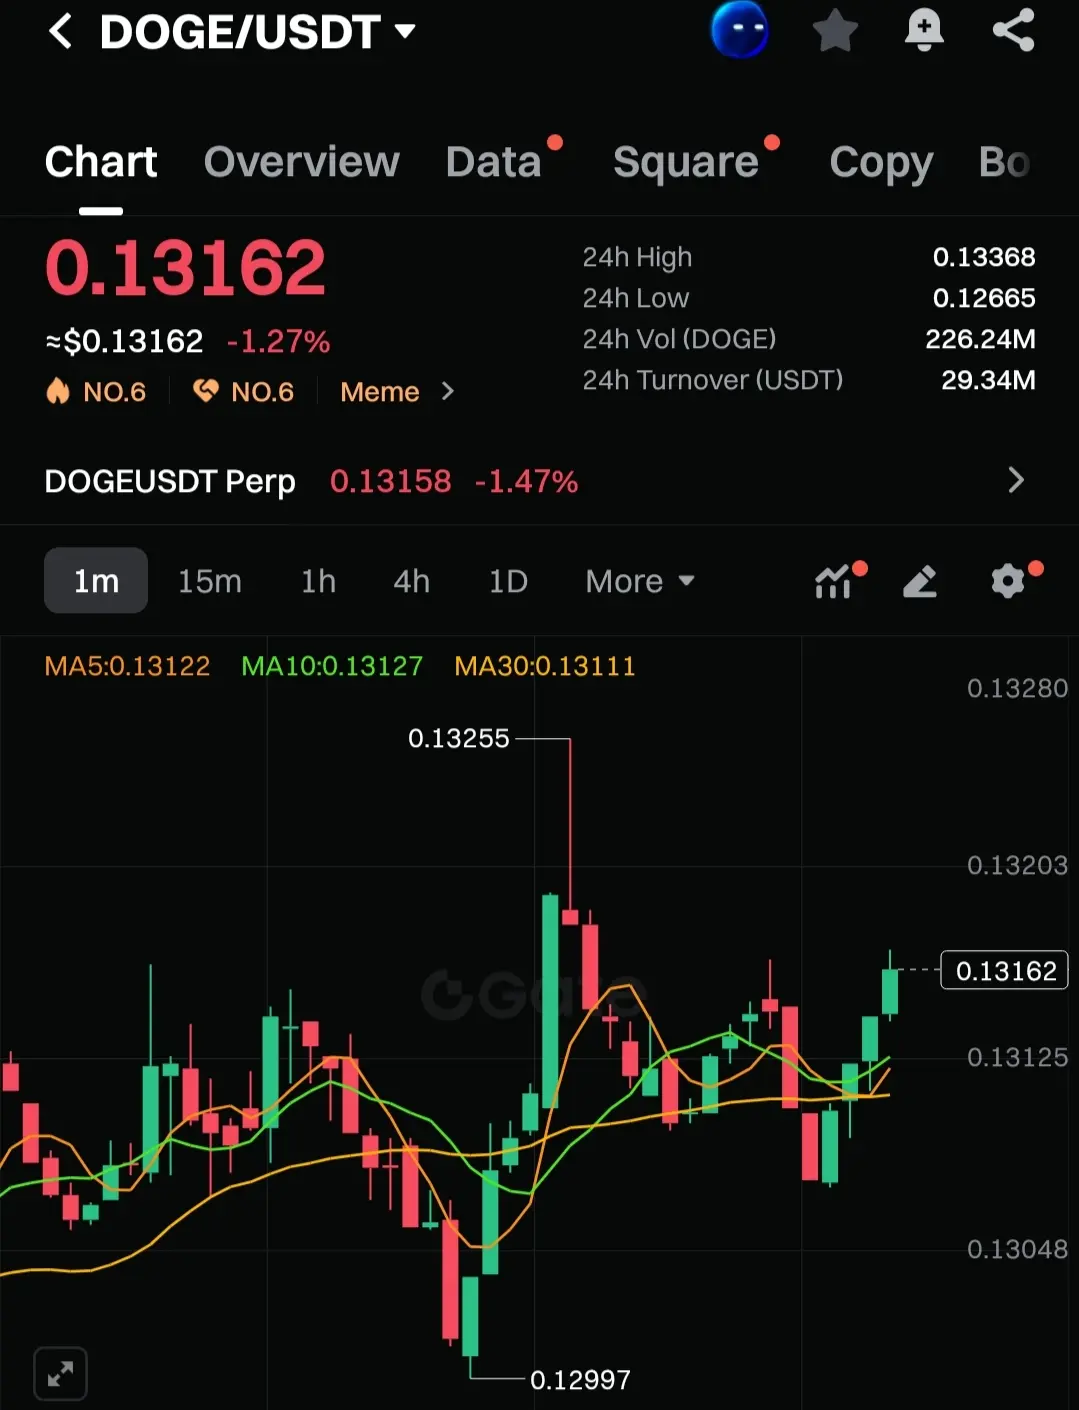Image resolution: width=1079 pixels, height=1410 pixels.
Task: Switch chart to 4h interval
Action: coord(411,581)
